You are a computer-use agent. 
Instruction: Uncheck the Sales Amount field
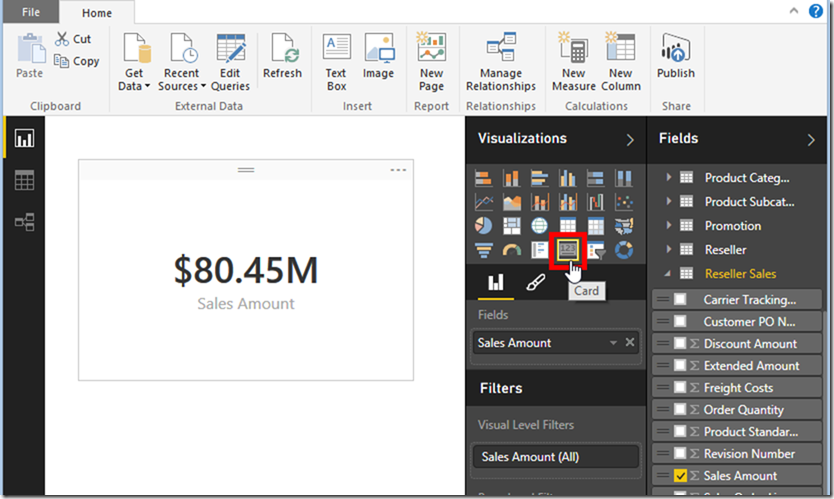[x=680, y=476]
